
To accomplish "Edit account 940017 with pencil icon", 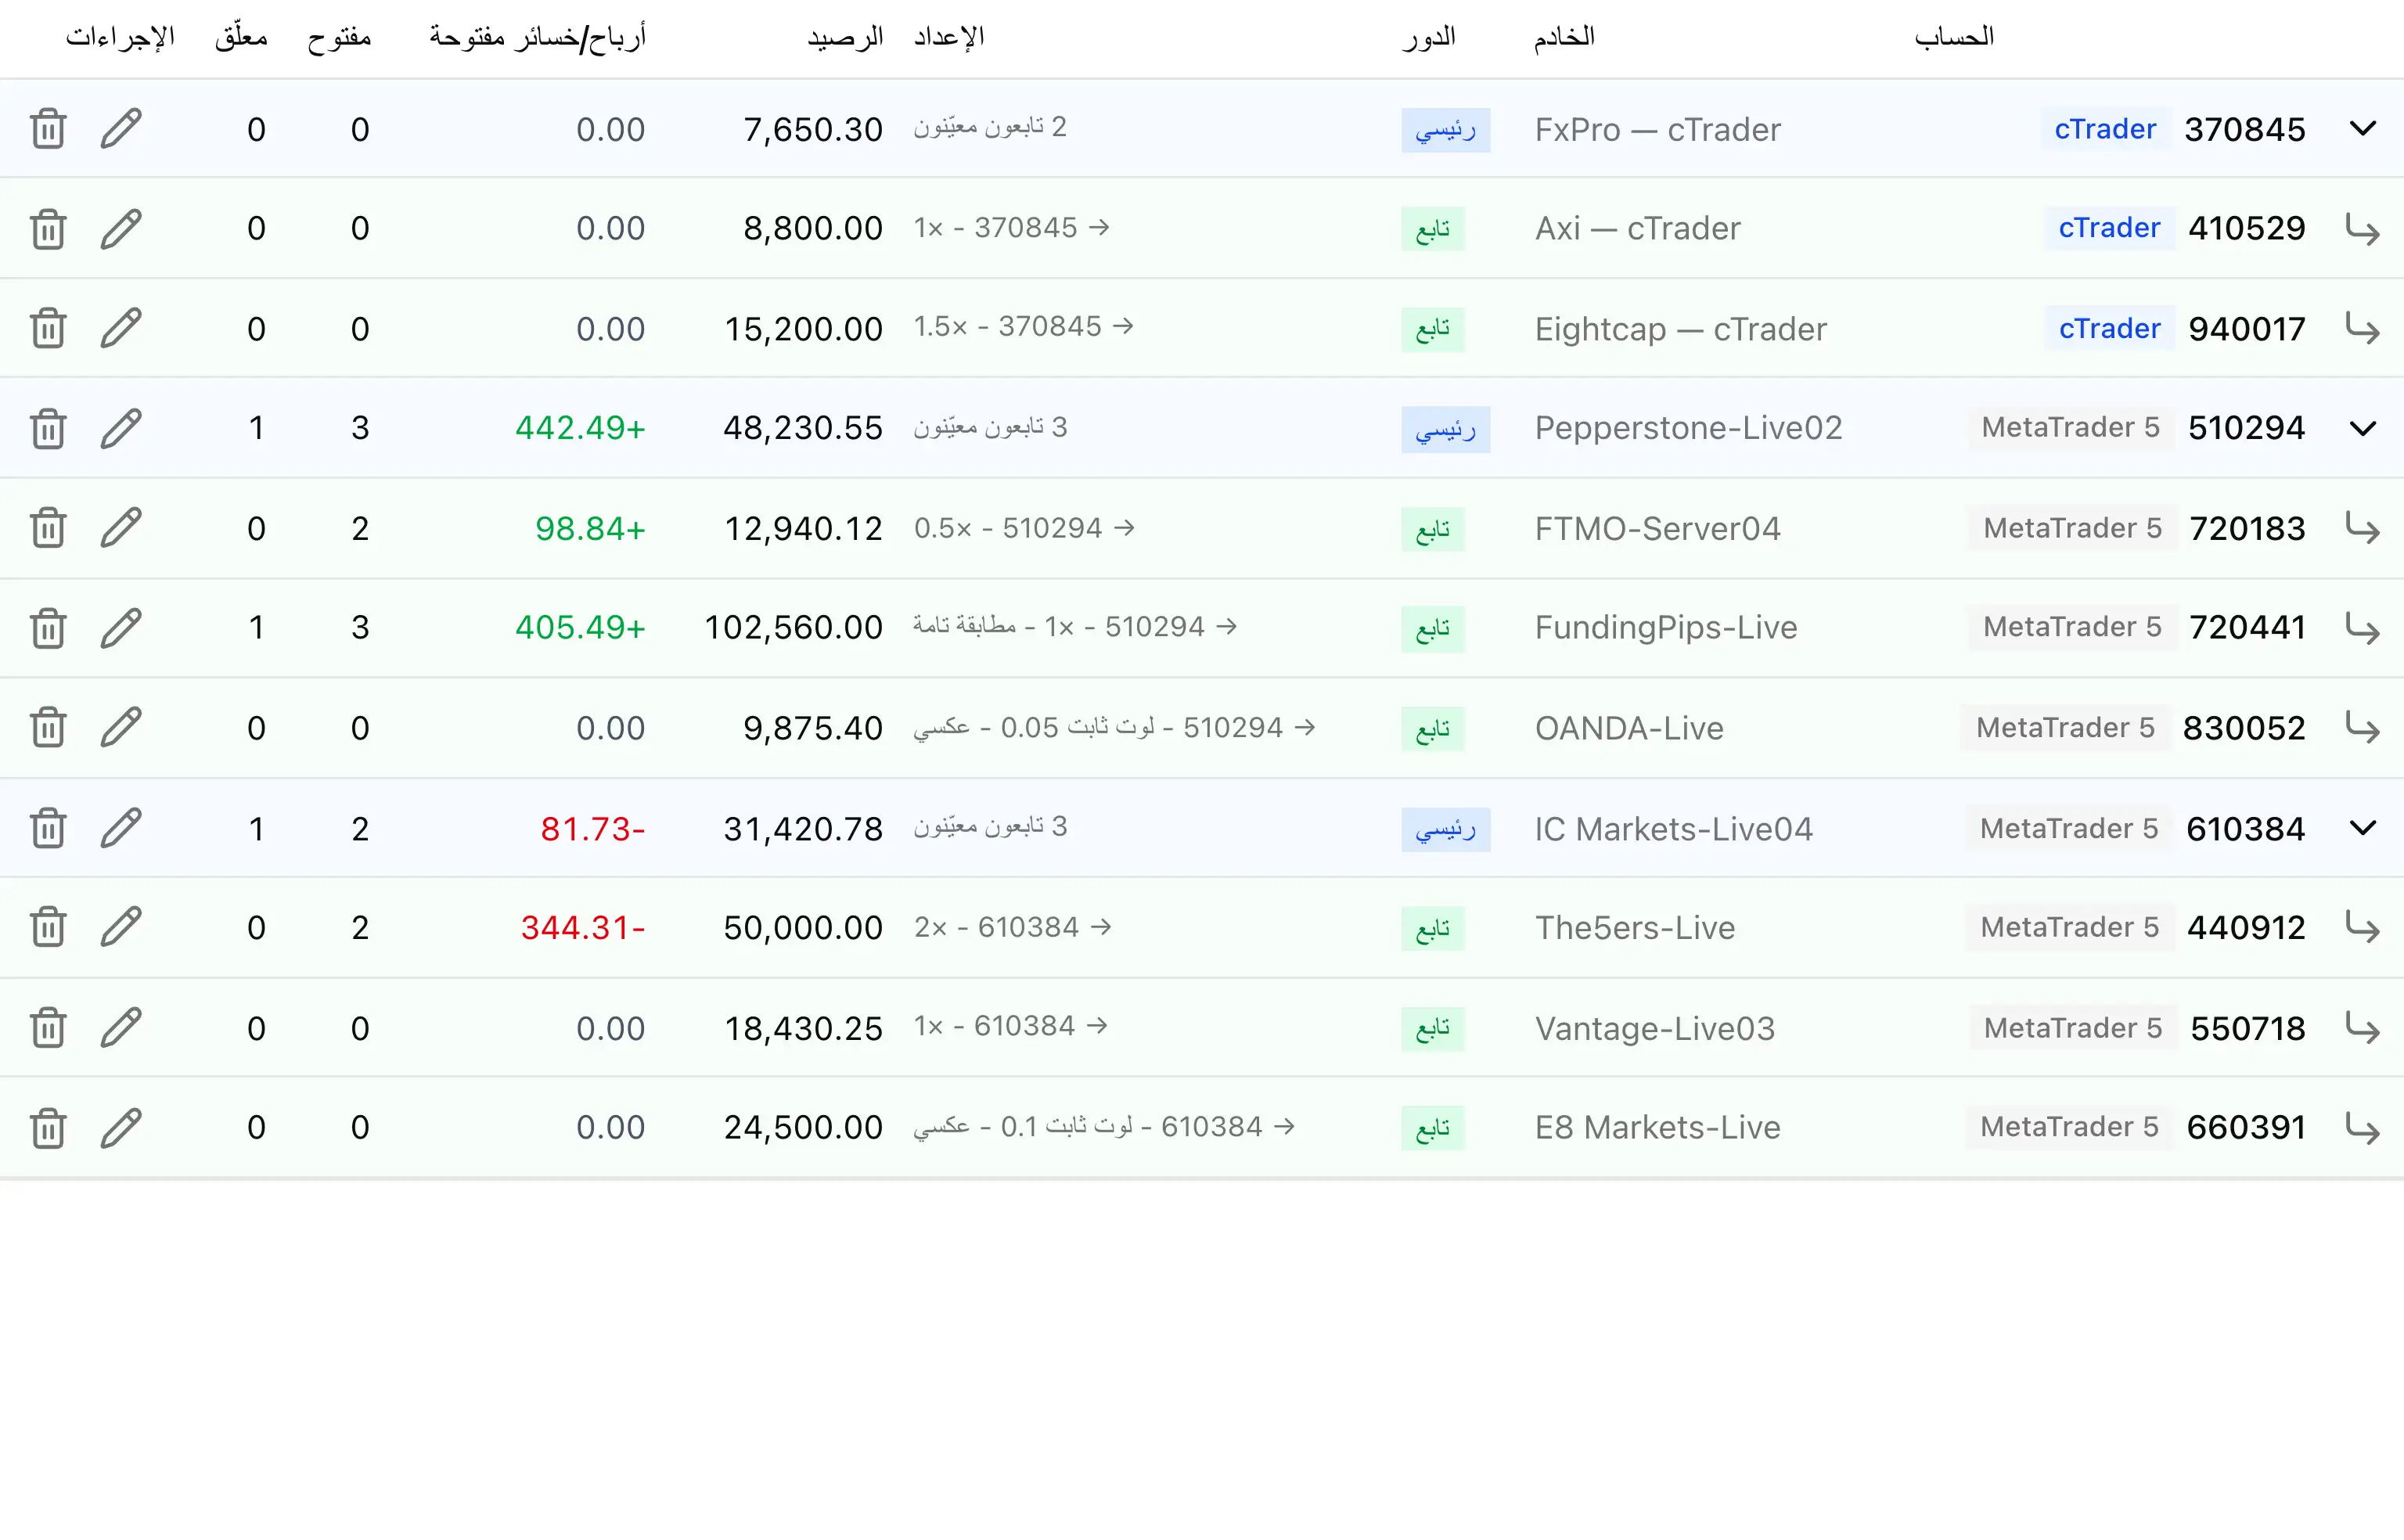I will tap(121, 328).
